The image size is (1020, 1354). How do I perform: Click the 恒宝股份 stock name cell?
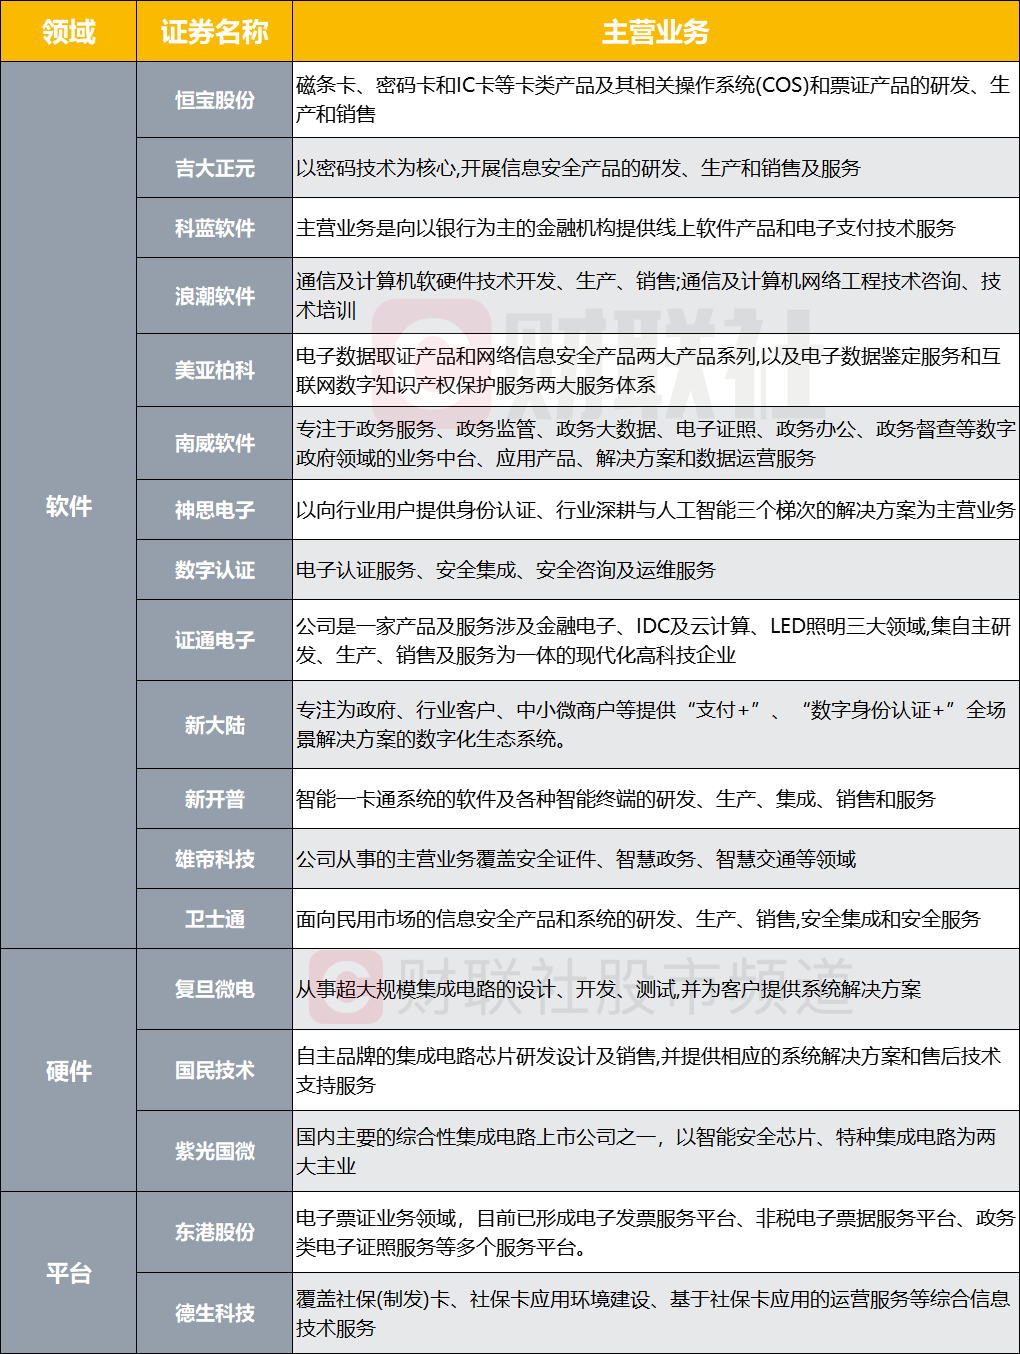coord(214,100)
